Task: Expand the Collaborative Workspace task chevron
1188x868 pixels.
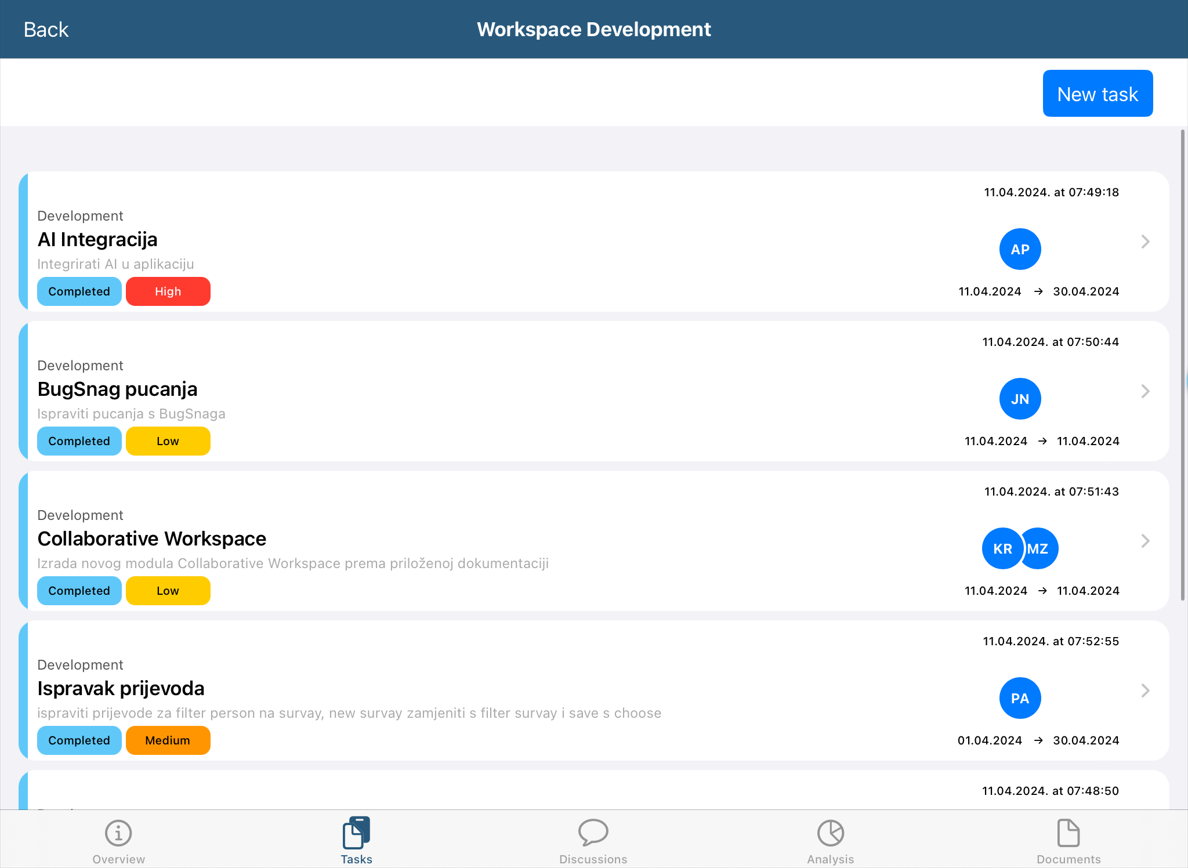Action: point(1145,541)
